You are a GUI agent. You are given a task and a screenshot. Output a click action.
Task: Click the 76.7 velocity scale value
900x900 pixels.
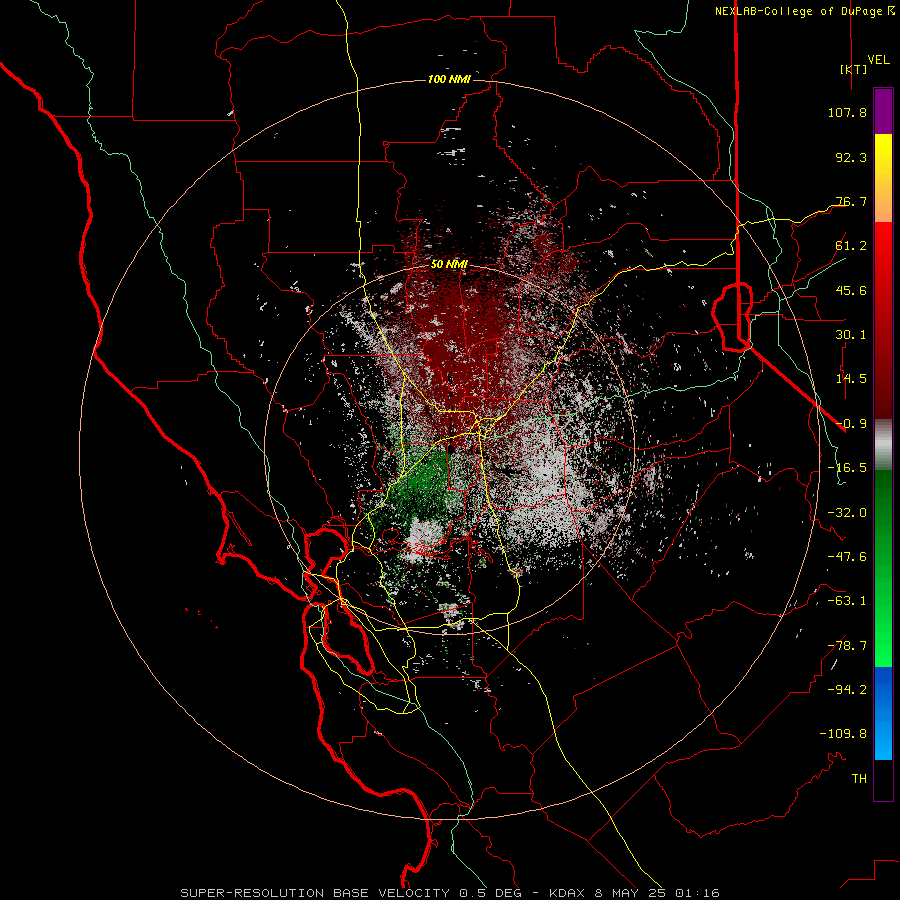[x=851, y=201]
